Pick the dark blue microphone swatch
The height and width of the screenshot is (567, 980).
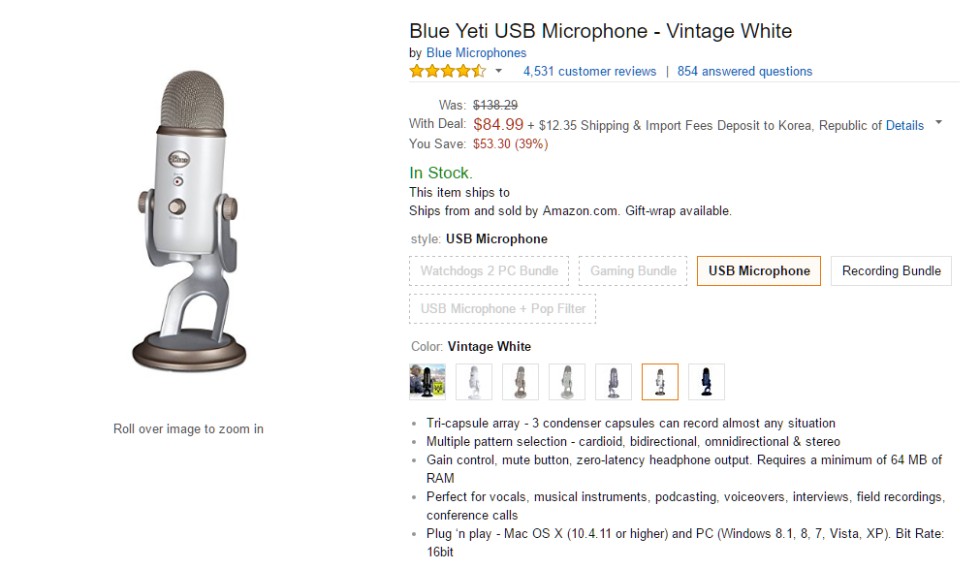pos(706,381)
